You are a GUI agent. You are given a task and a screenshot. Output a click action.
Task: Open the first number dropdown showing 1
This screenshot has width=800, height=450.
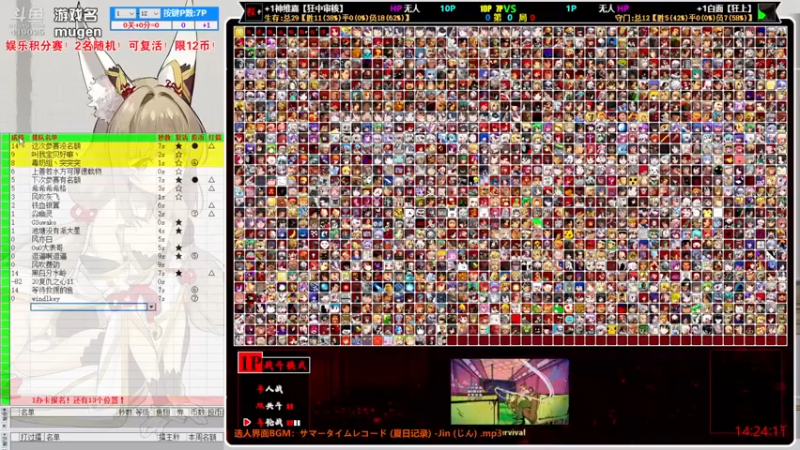click(124, 13)
